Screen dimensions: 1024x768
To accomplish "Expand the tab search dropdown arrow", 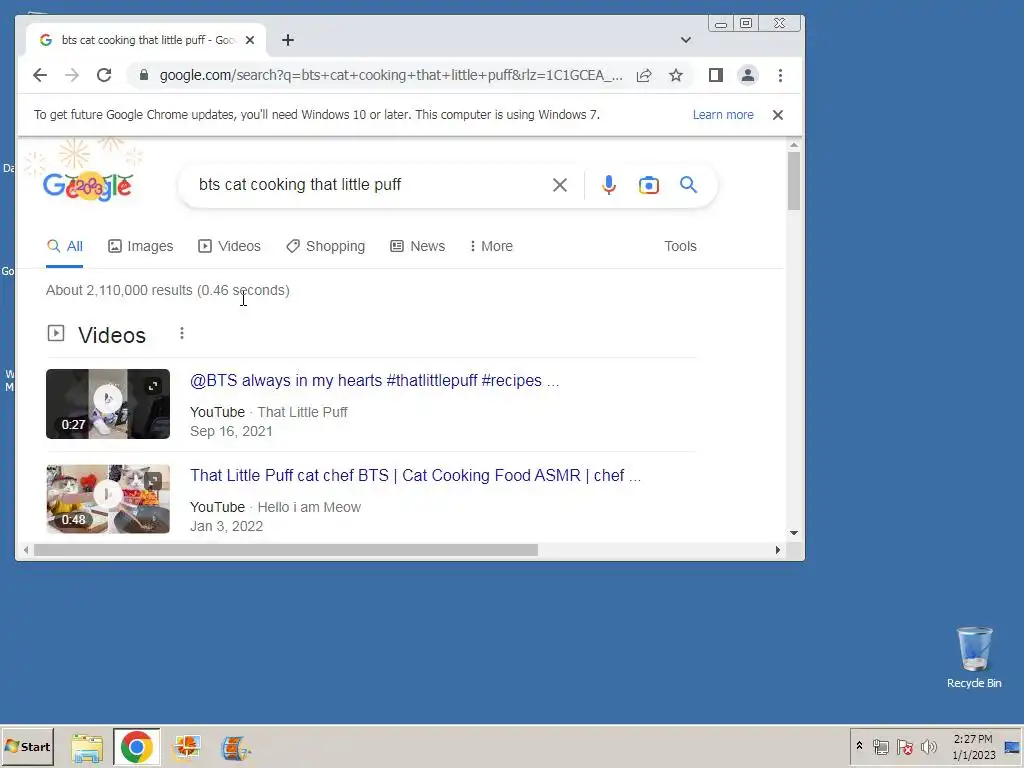I will coord(686,40).
